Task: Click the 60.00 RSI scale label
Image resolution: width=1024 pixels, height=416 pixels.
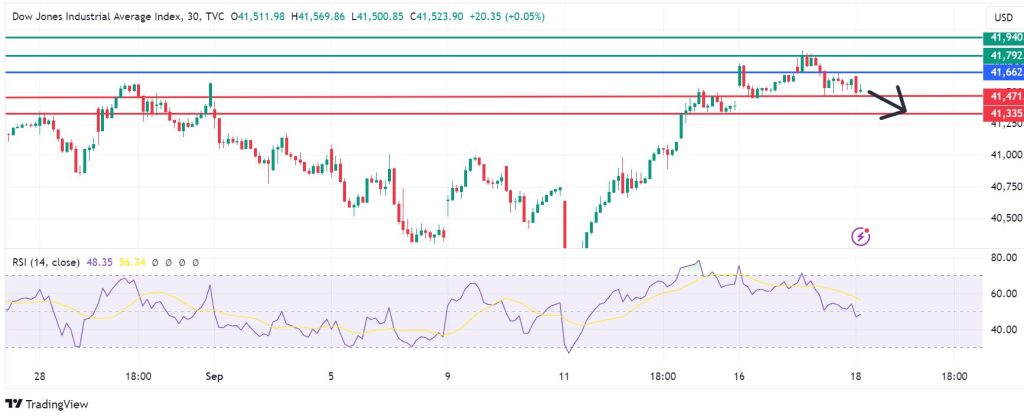Action: [1003, 294]
